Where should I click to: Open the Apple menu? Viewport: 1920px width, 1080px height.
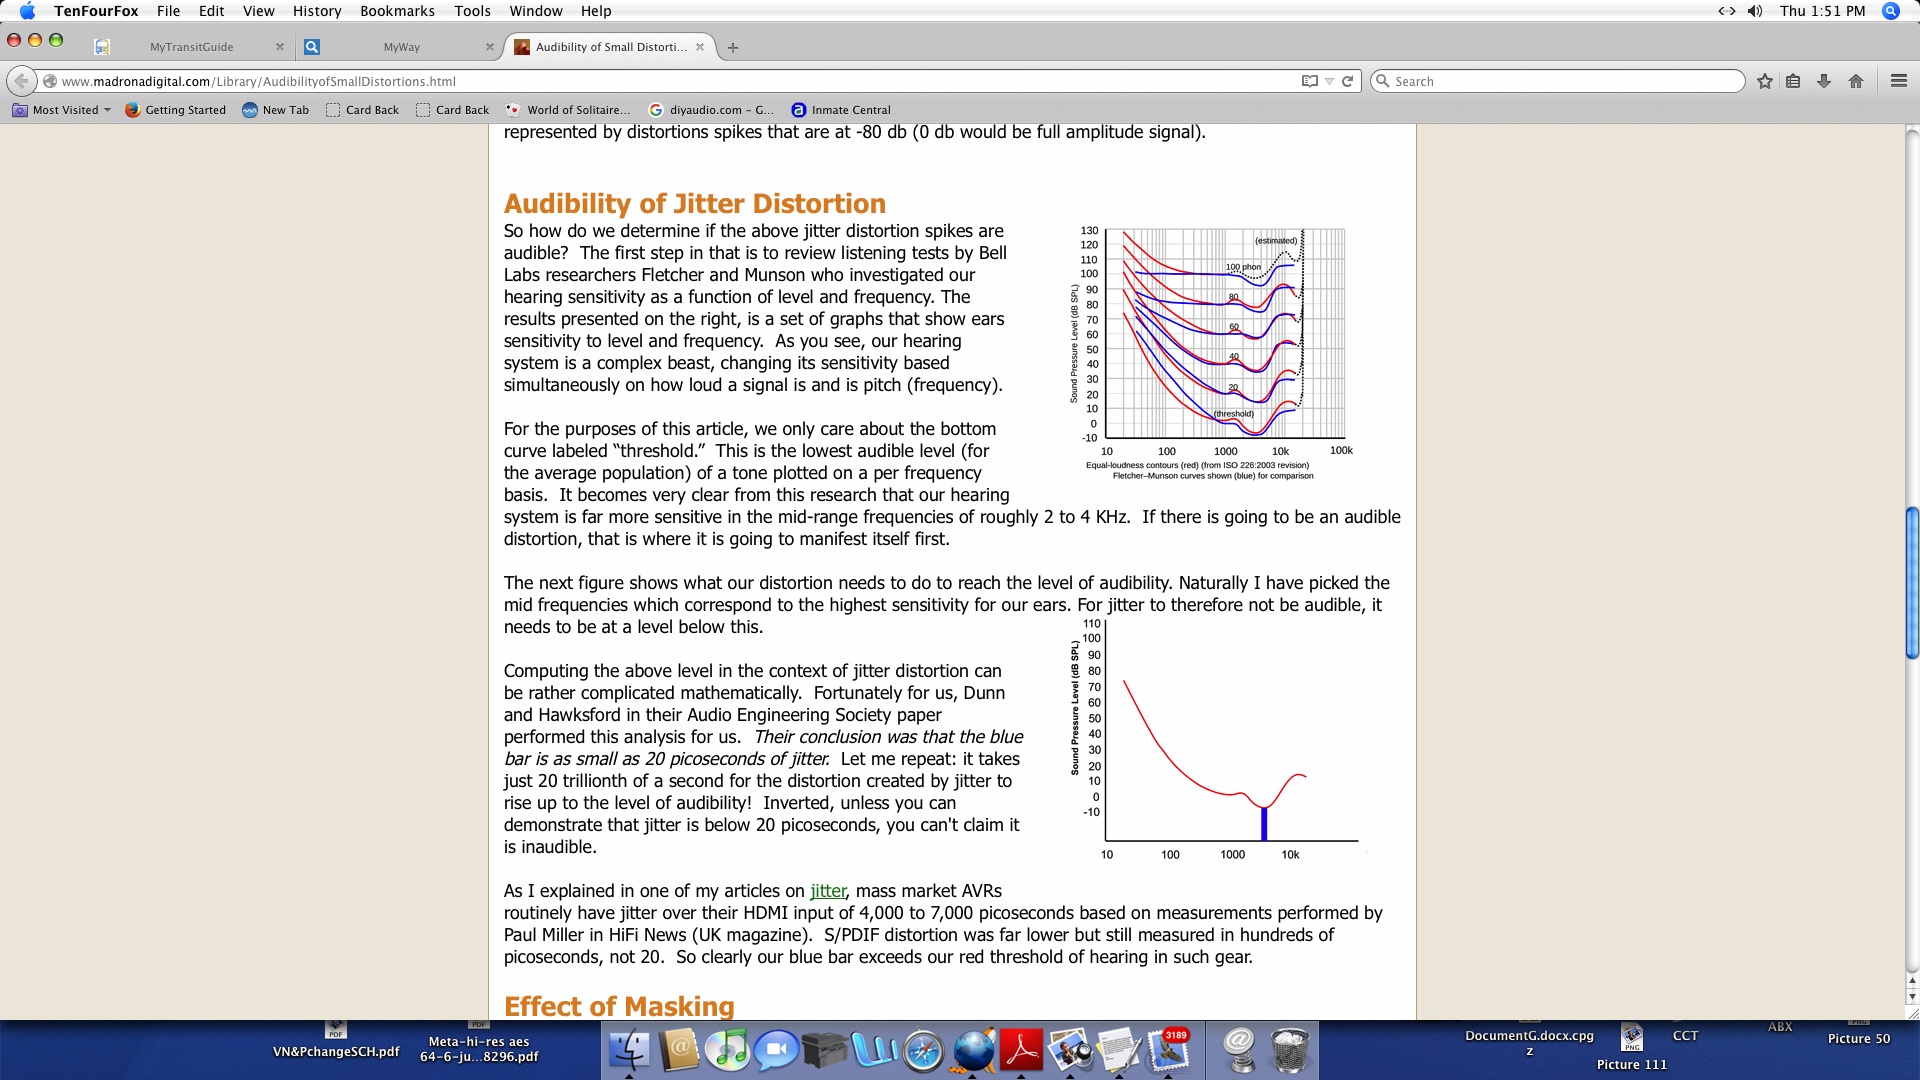(x=27, y=11)
